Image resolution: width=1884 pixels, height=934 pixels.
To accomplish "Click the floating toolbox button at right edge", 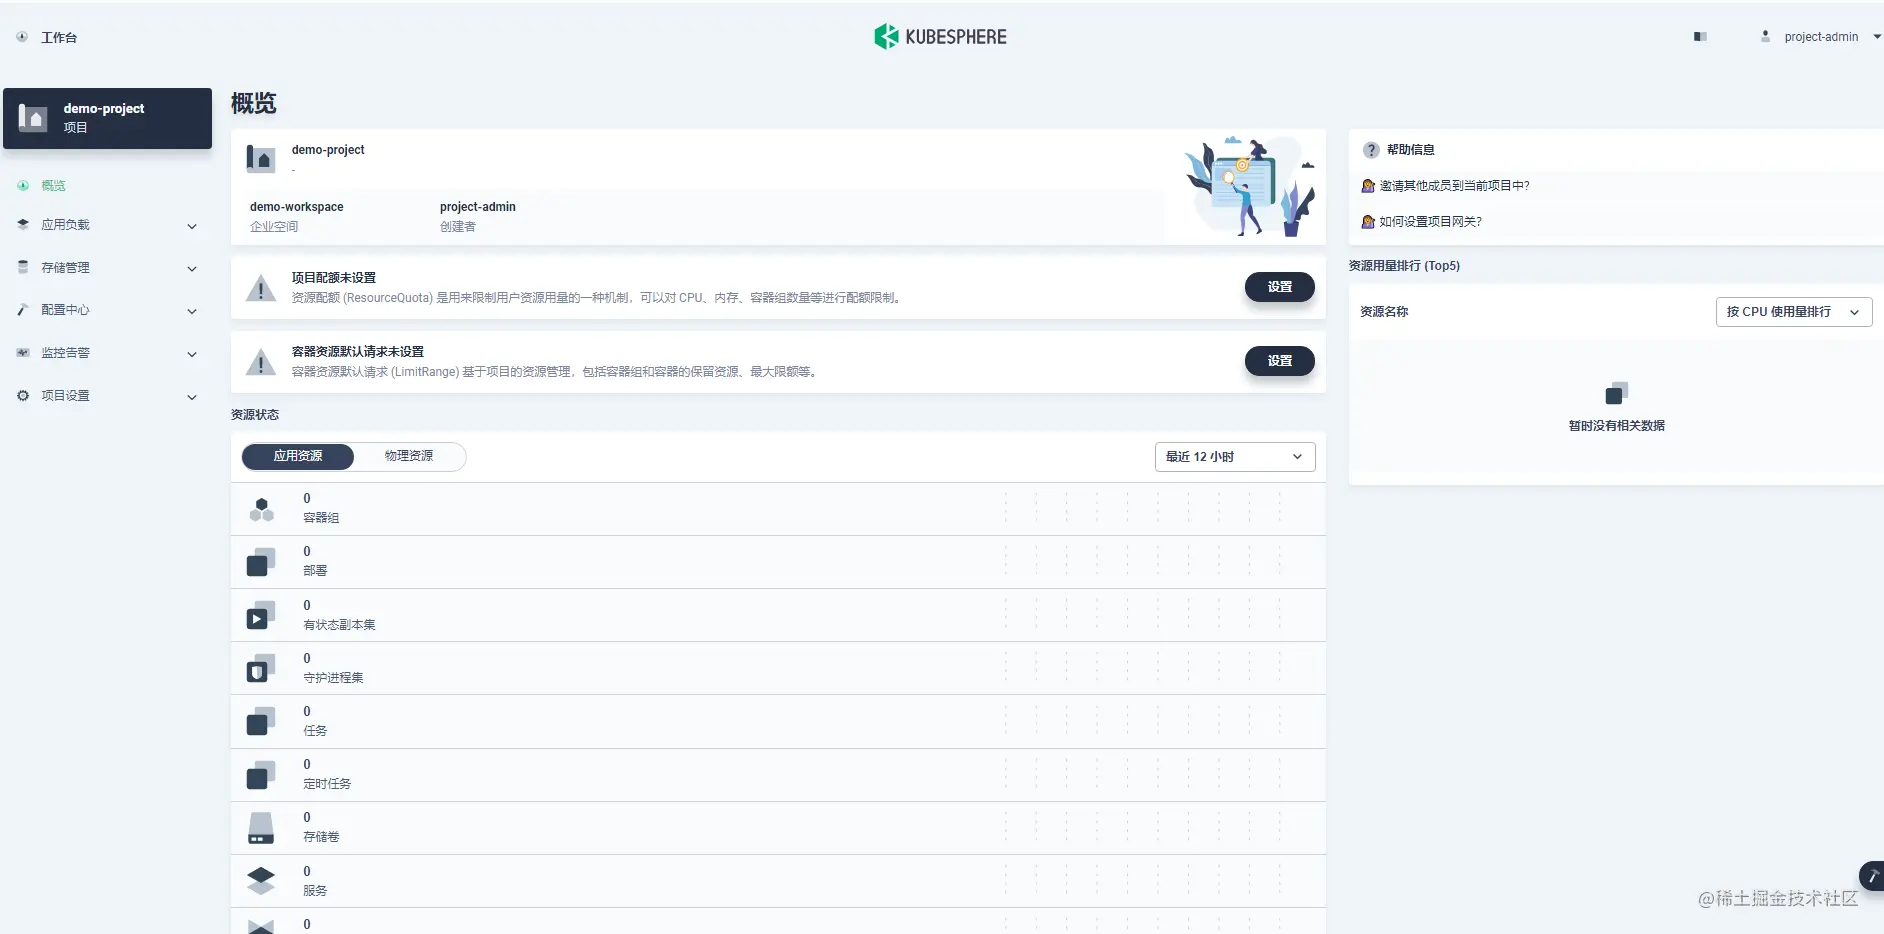I will [x=1872, y=876].
